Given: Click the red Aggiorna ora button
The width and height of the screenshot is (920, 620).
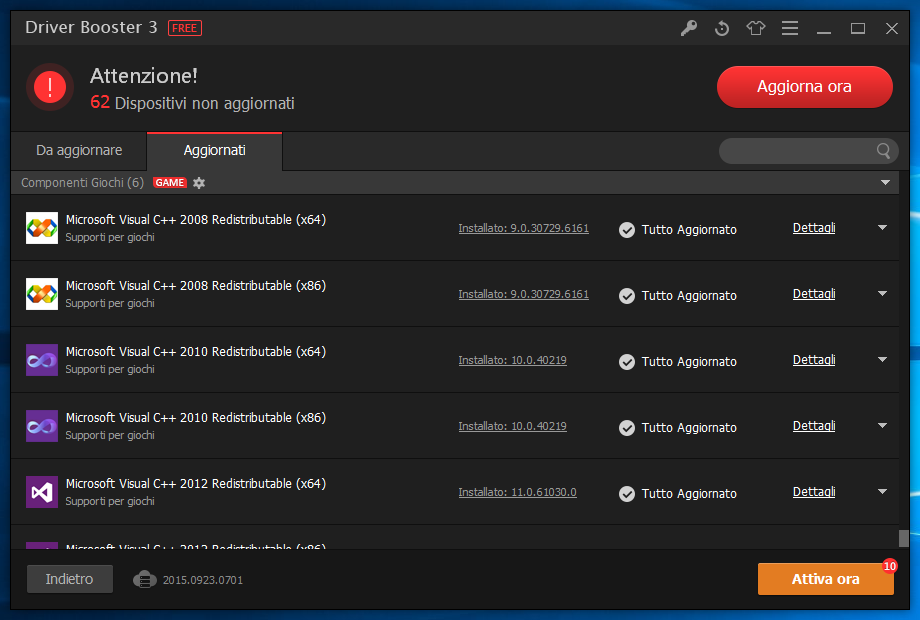Looking at the screenshot, I should click(804, 87).
